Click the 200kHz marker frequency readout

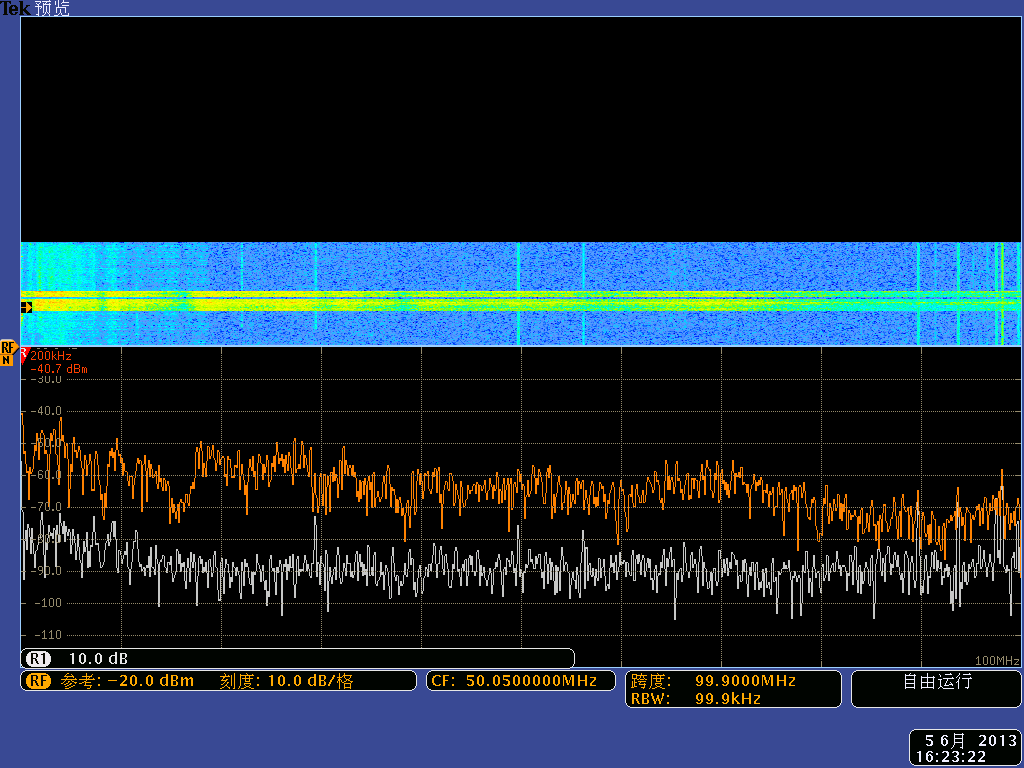tap(50, 356)
